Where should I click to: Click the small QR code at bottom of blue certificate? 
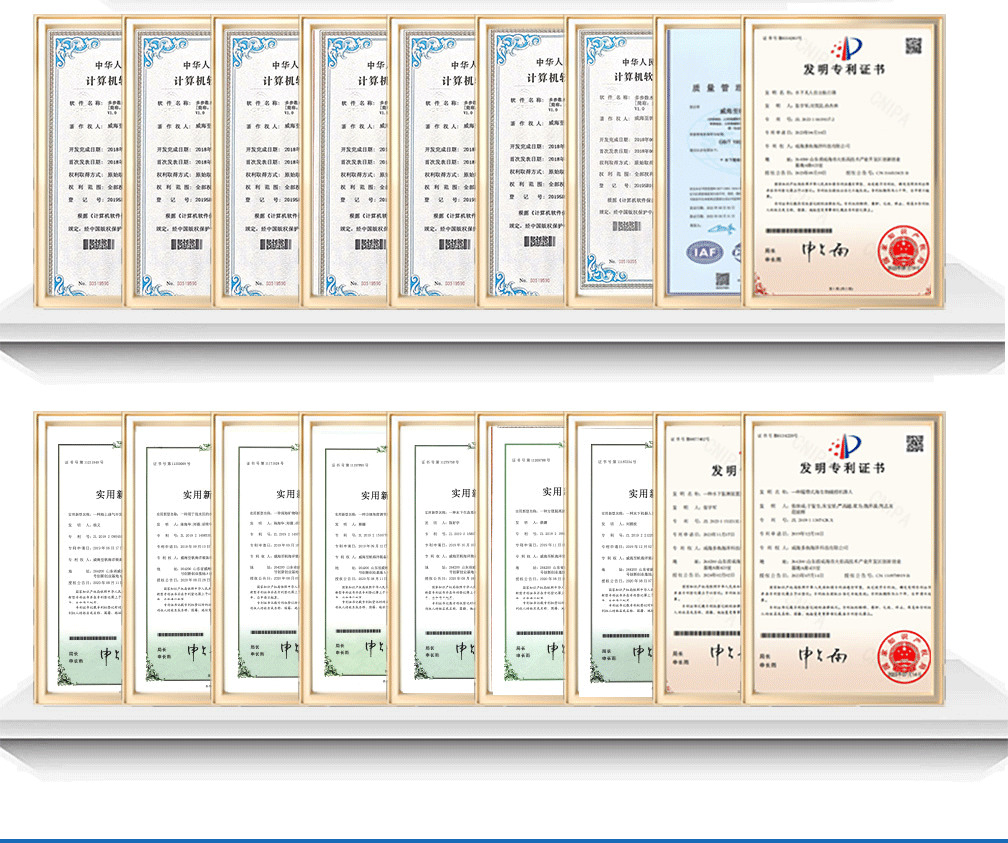(722, 280)
